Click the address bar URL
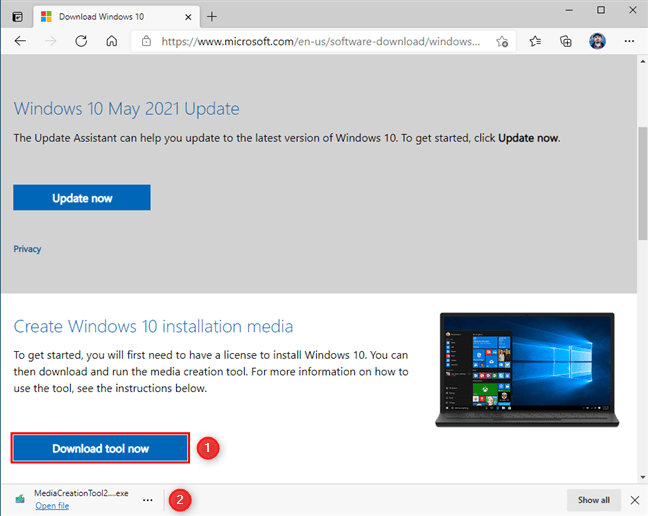The width and height of the screenshot is (648, 516). tap(321, 41)
